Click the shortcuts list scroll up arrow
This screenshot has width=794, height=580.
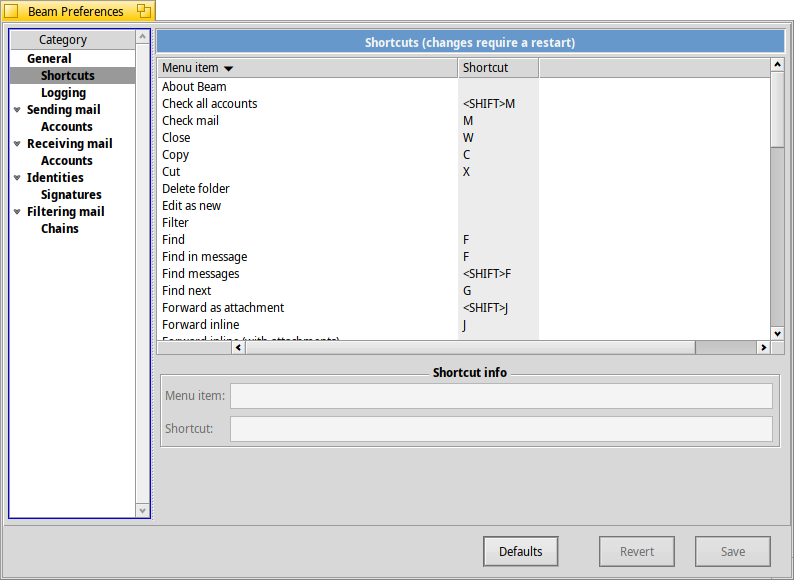(x=777, y=65)
